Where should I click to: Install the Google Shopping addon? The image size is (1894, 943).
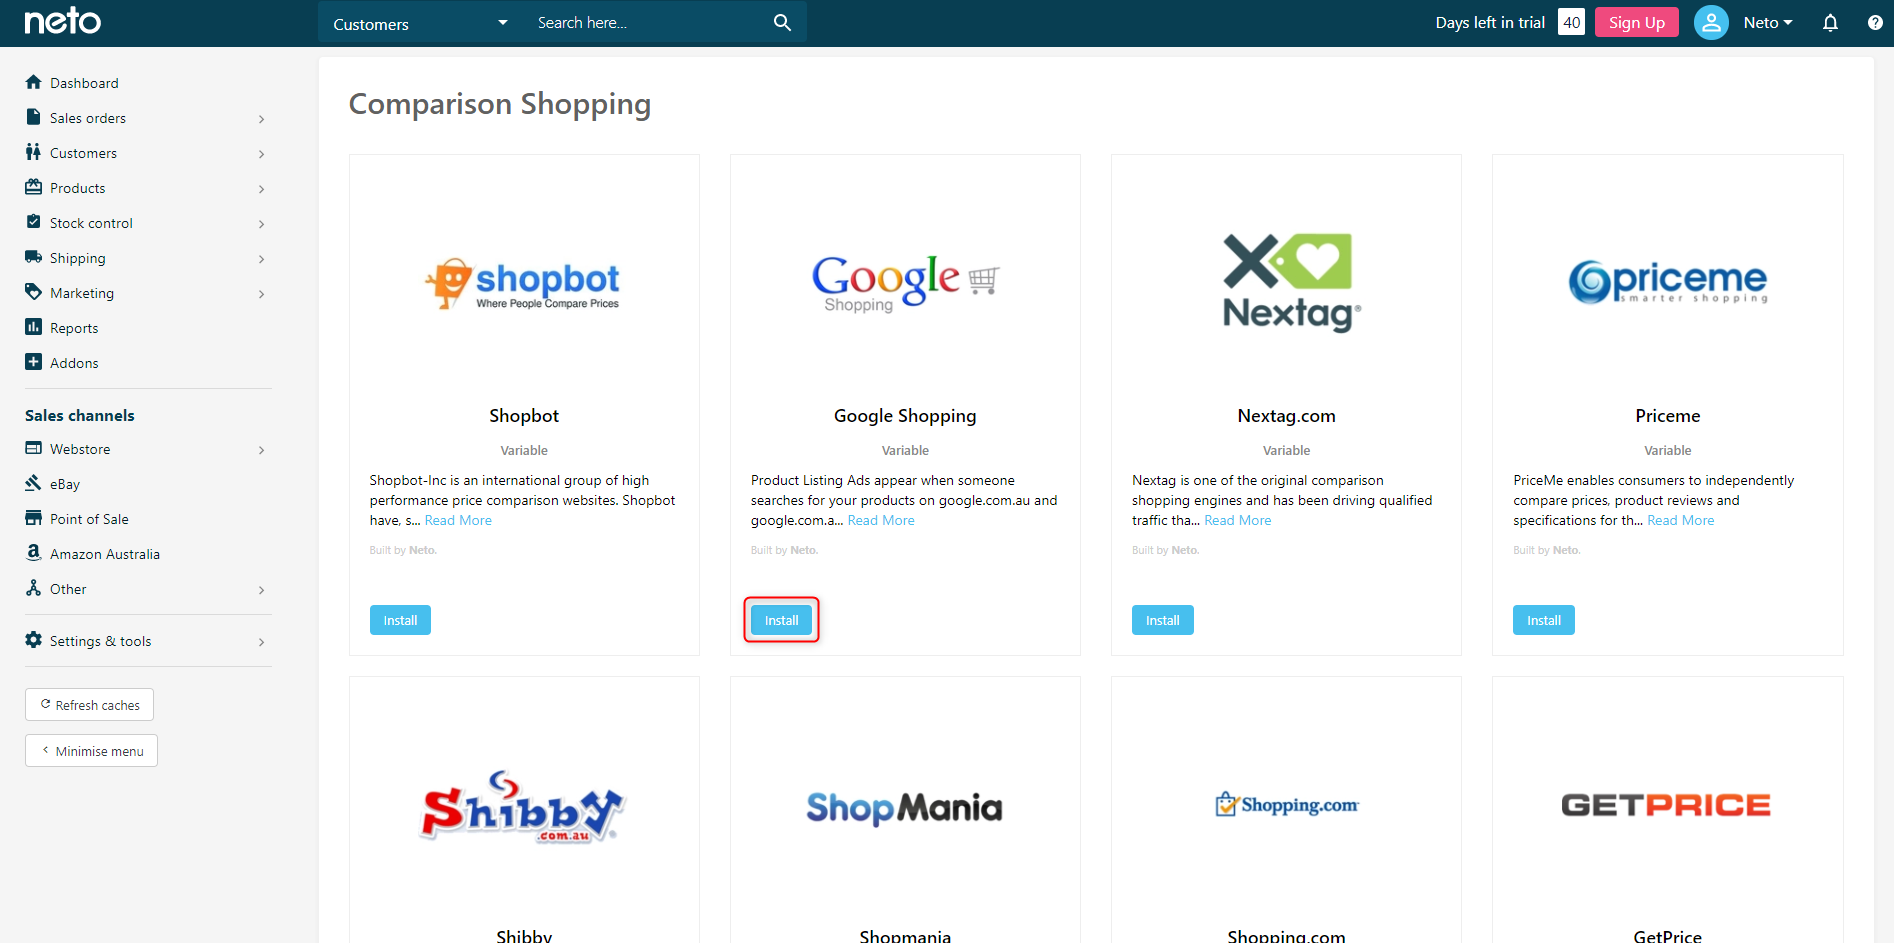tap(781, 620)
